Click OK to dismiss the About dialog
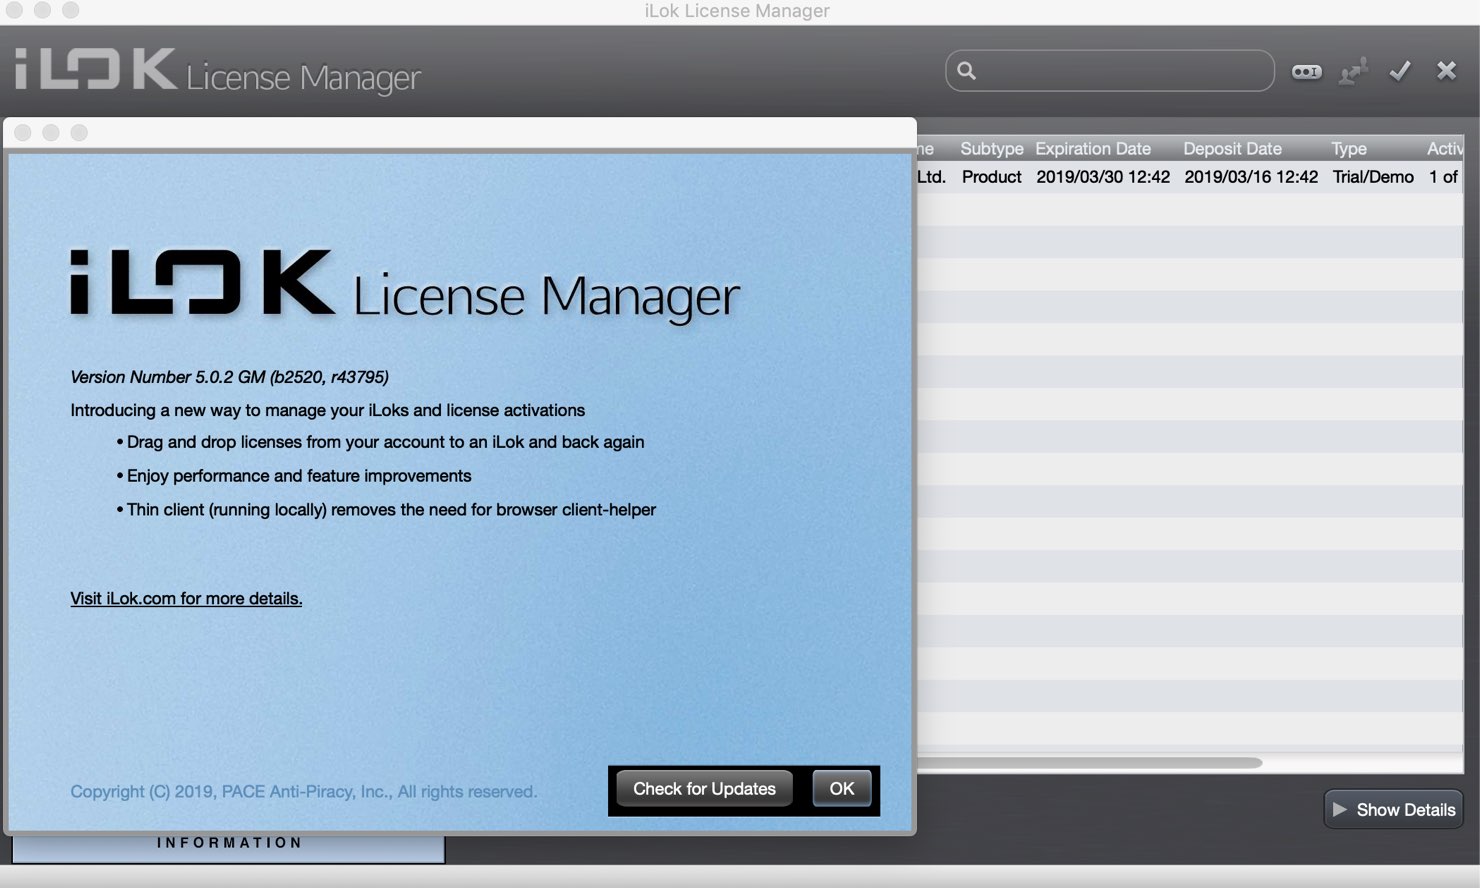Viewport: 1480px width, 888px height. [841, 789]
